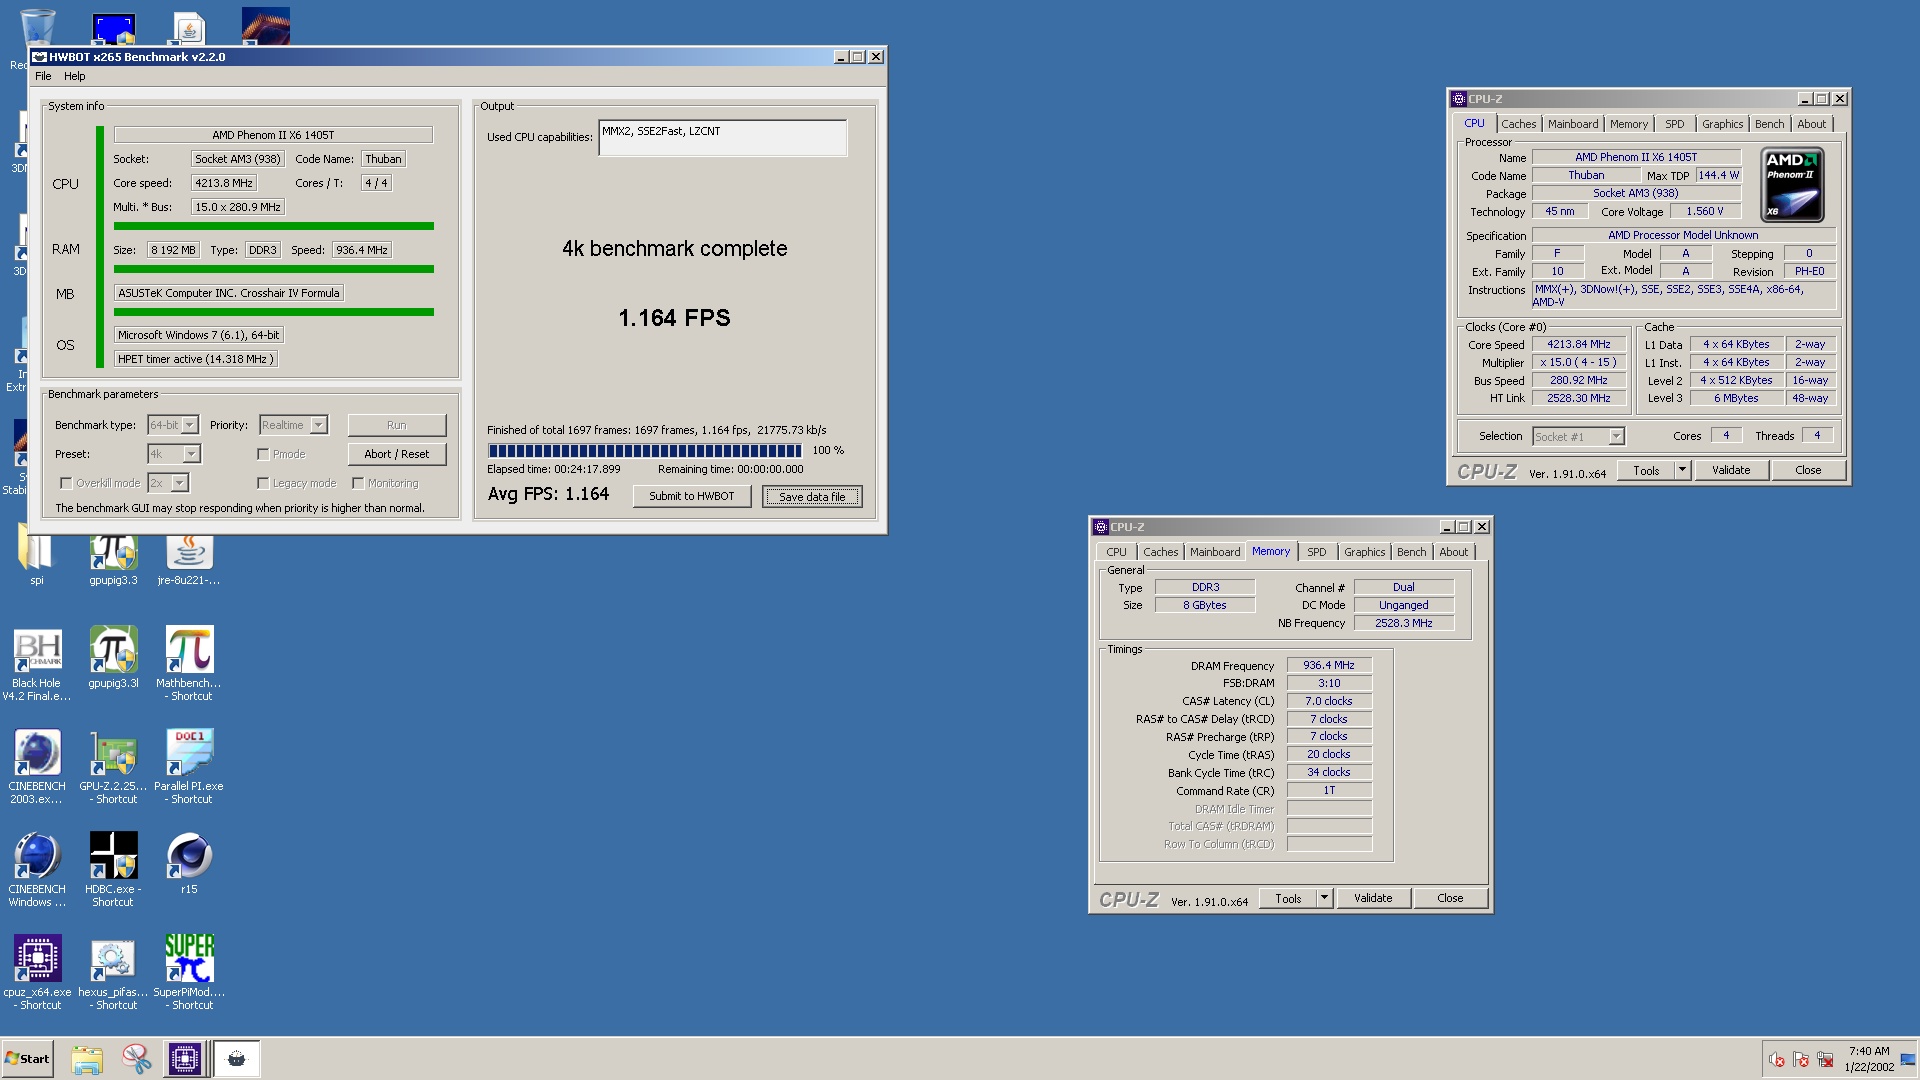Switch to CPU tab in lower CPU-Z
Viewport: 1920px width, 1080px height.
pos(1116,552)
